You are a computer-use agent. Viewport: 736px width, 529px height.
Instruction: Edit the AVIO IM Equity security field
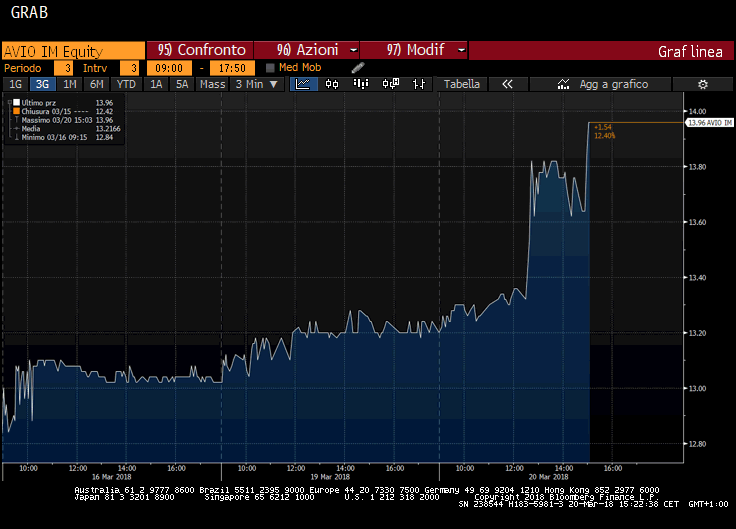pyautogui.click(x=73, y=51)
